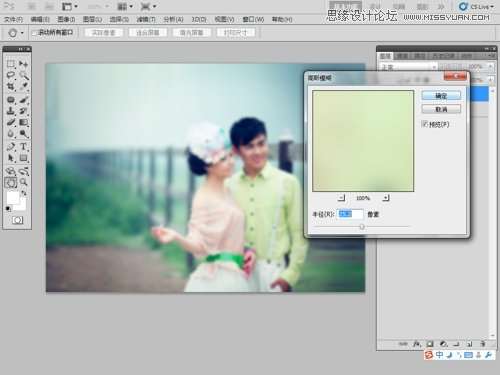Create a new layer icon
This screenshot has width=500, height=375.
[469, 344]
